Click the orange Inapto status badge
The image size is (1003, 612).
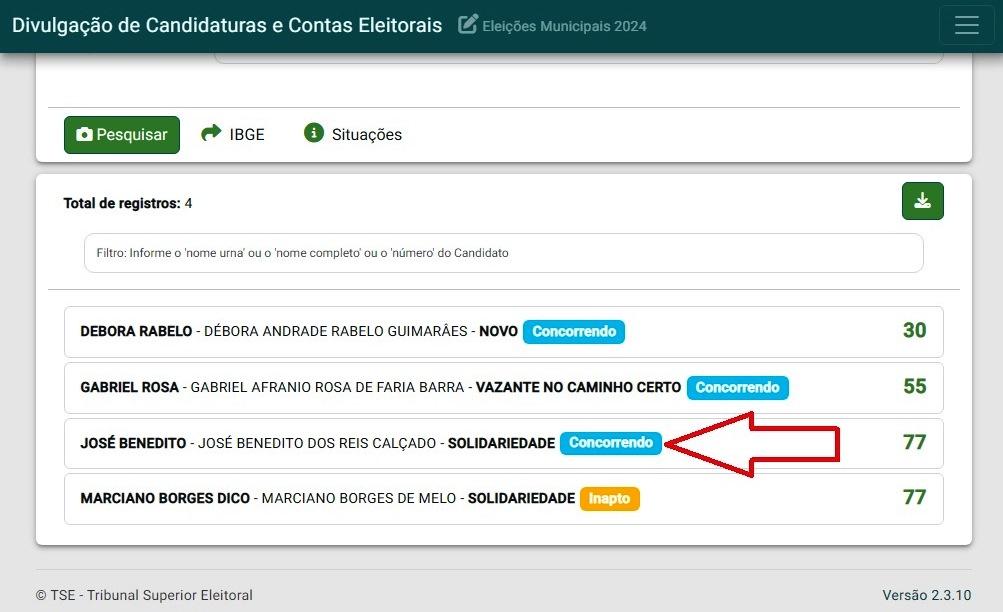[610, 498]
